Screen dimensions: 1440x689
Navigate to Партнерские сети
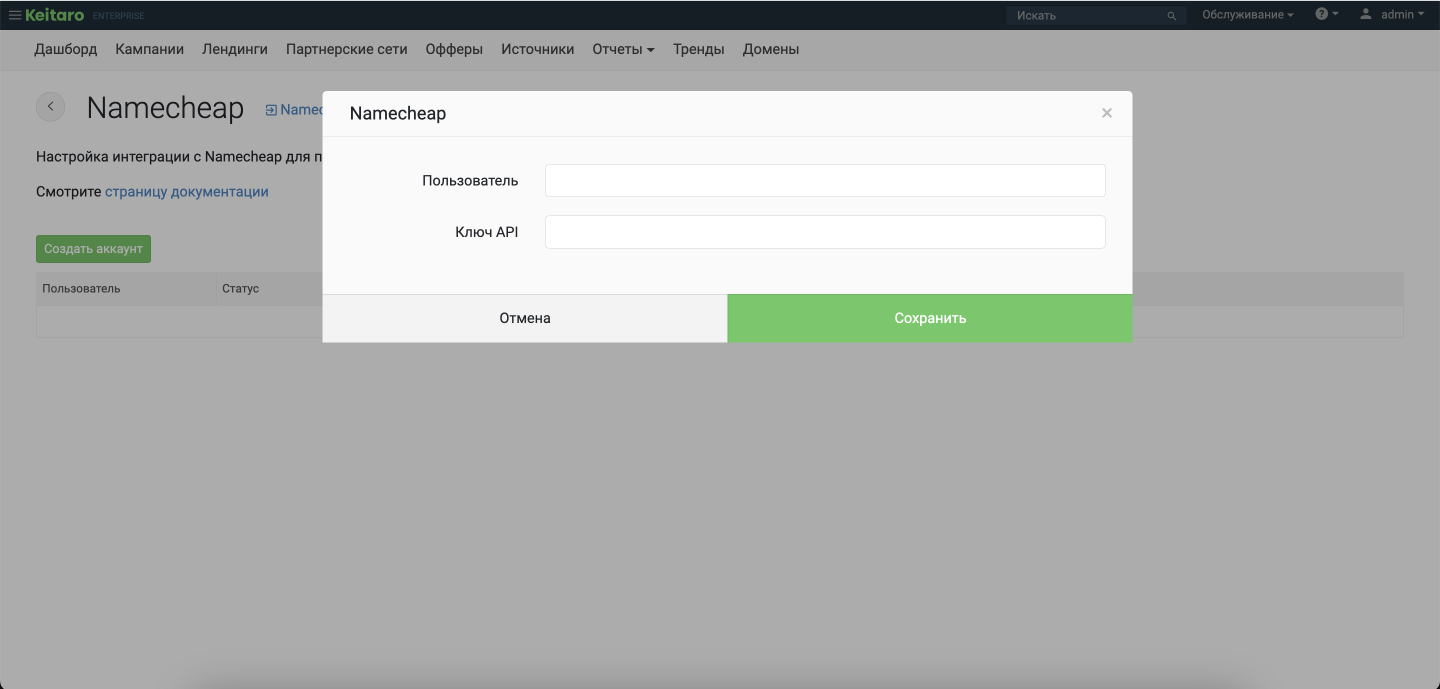tap(347, 49)
